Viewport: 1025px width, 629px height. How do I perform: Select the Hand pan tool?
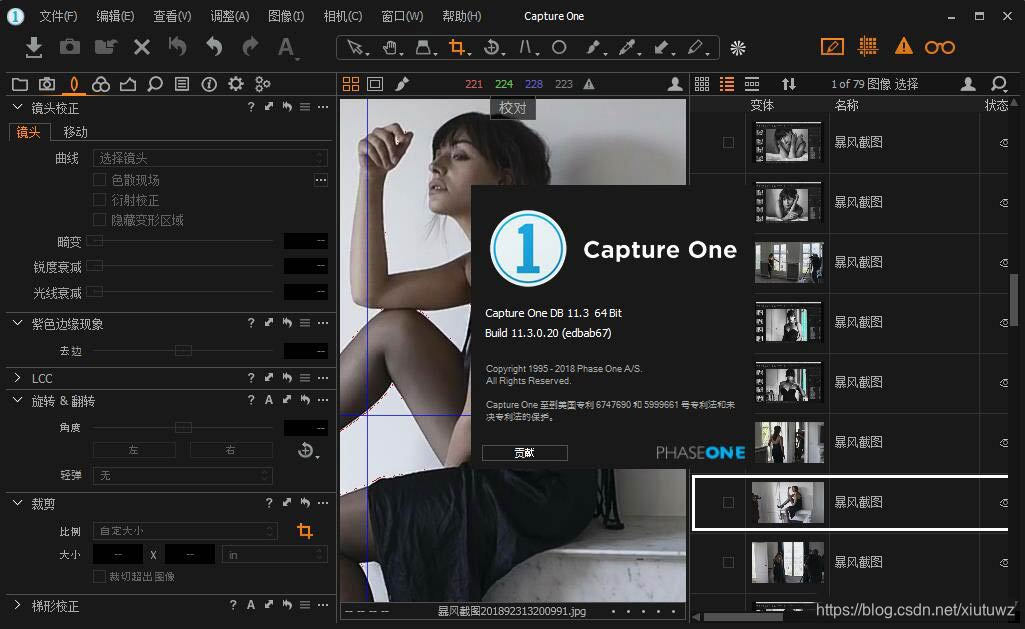pyautogui.click(x=390, y=47)
